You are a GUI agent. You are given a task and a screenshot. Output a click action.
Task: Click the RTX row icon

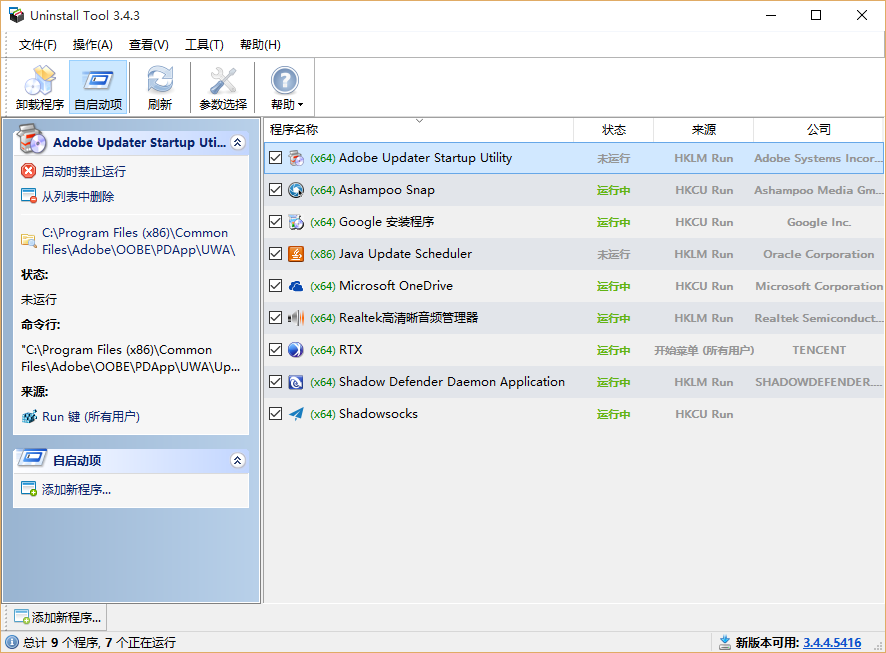pos(296,350)
